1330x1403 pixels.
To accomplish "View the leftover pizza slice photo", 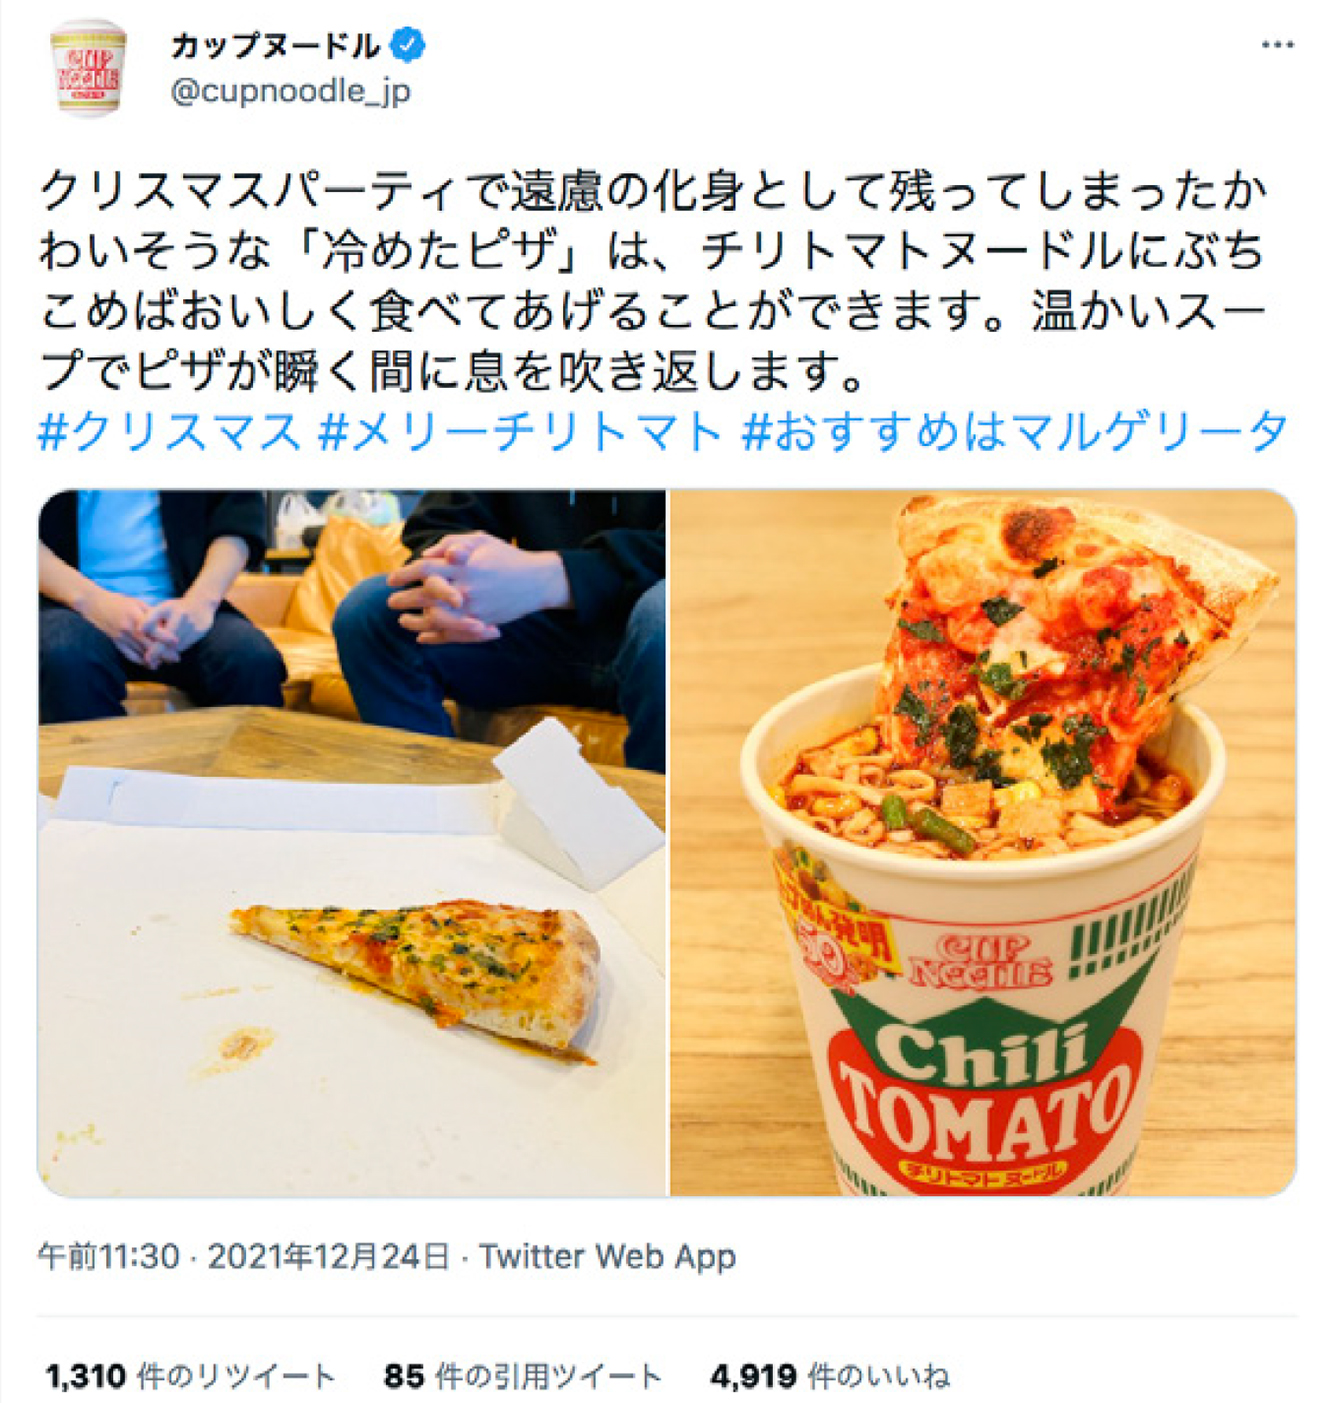I will (352, 842).
